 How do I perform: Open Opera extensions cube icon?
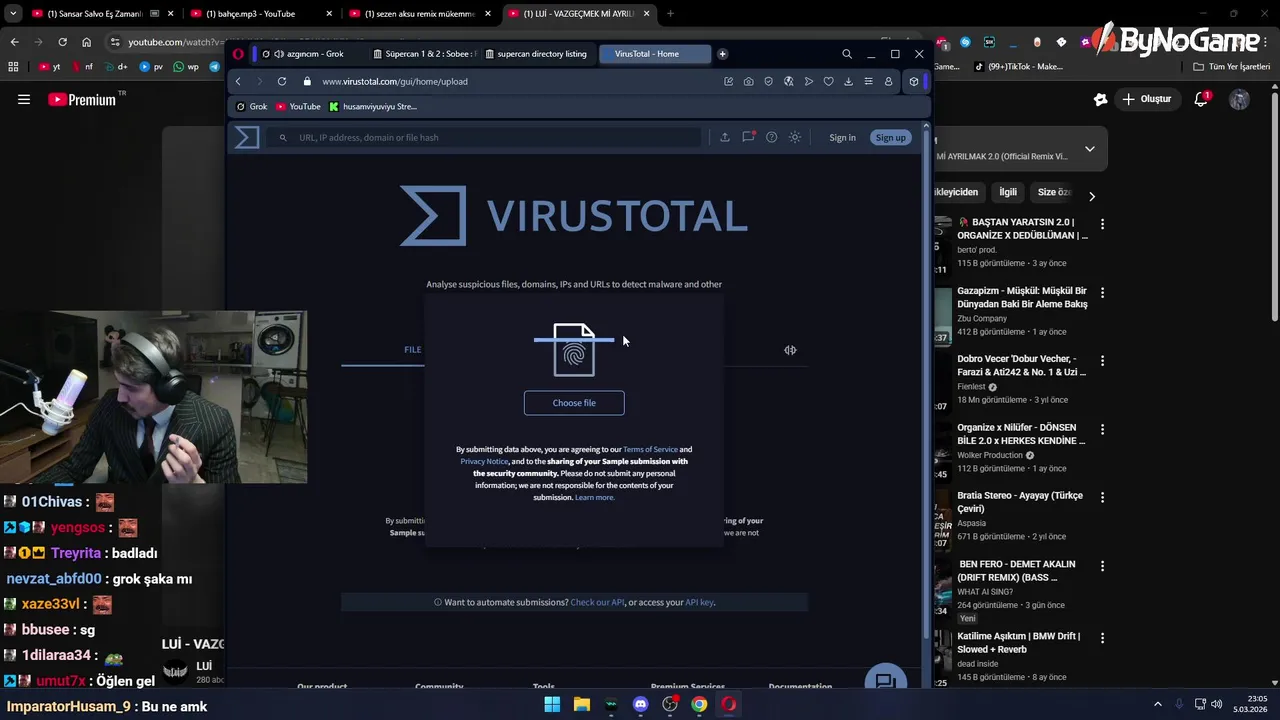[913, 81]
